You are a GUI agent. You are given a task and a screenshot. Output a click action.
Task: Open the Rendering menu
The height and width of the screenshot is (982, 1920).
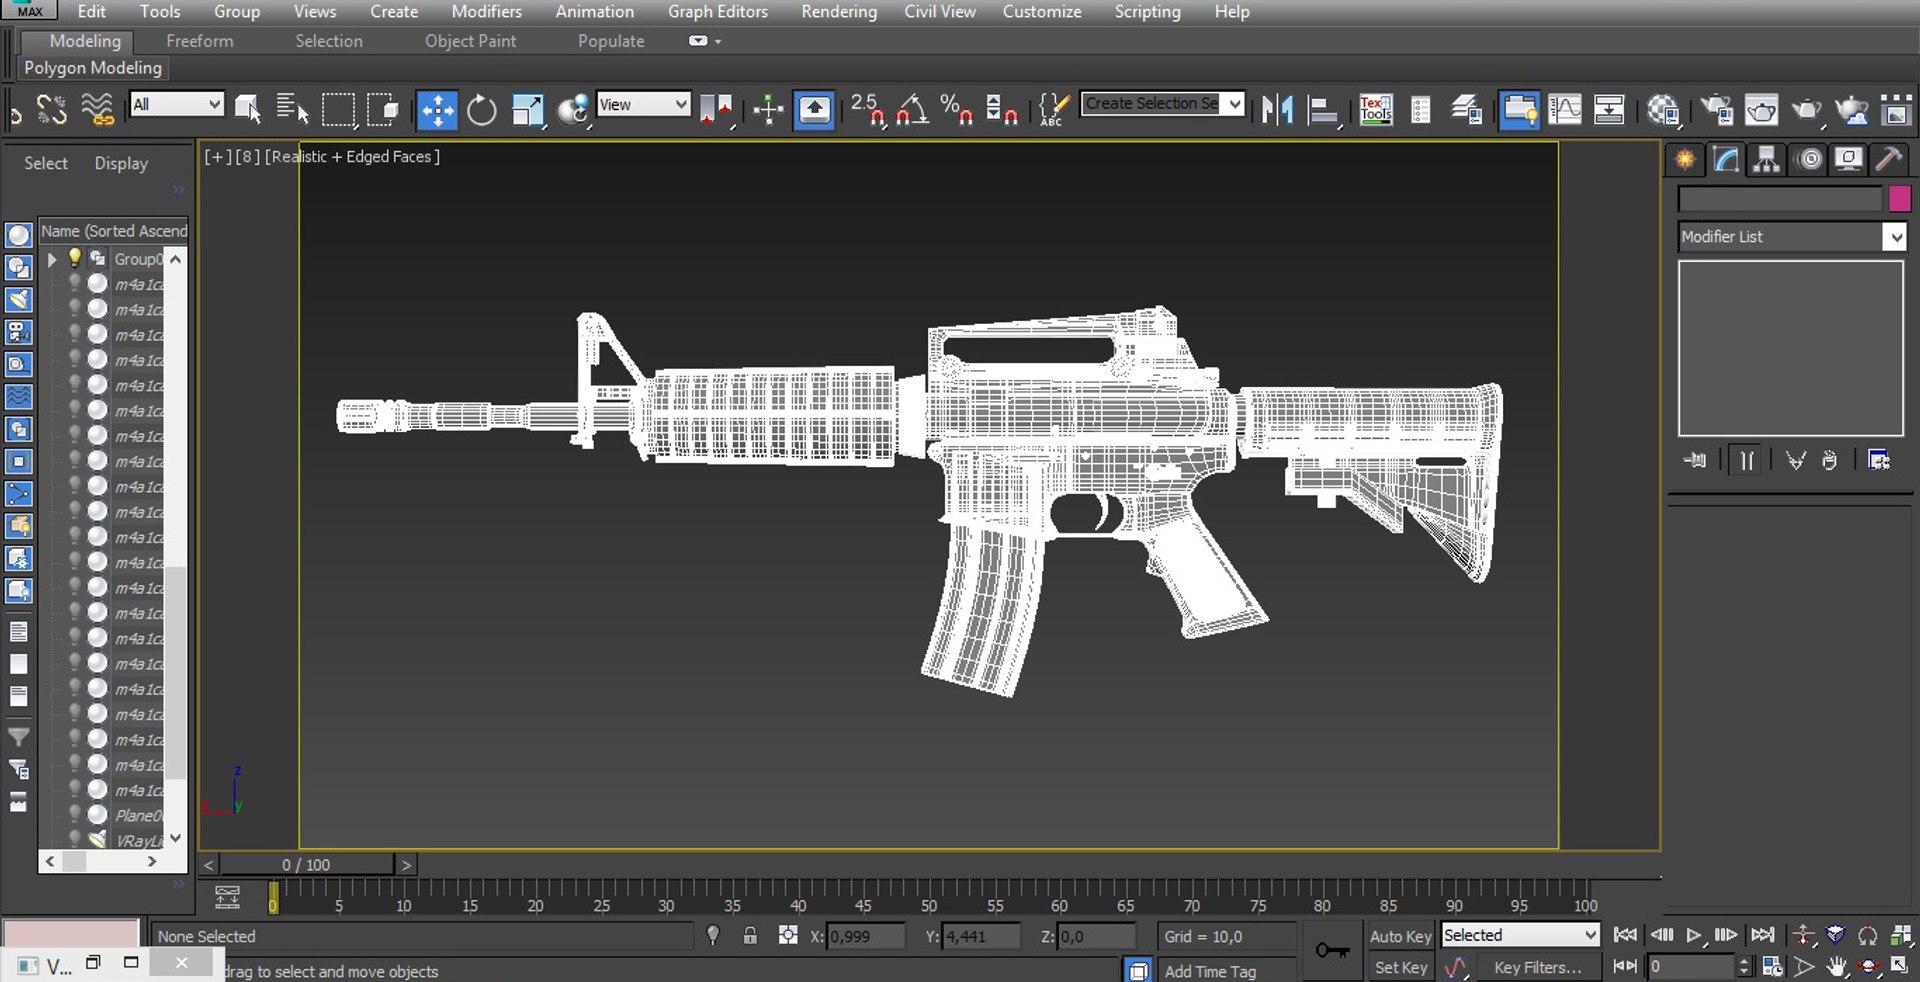[x=839, y=12]
